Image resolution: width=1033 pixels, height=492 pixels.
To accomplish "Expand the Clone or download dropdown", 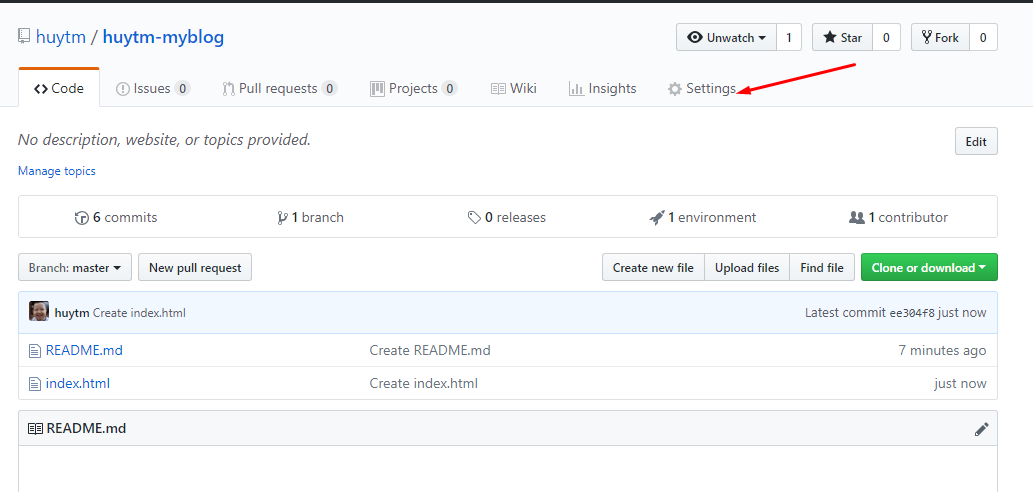I will pos(929,267).
